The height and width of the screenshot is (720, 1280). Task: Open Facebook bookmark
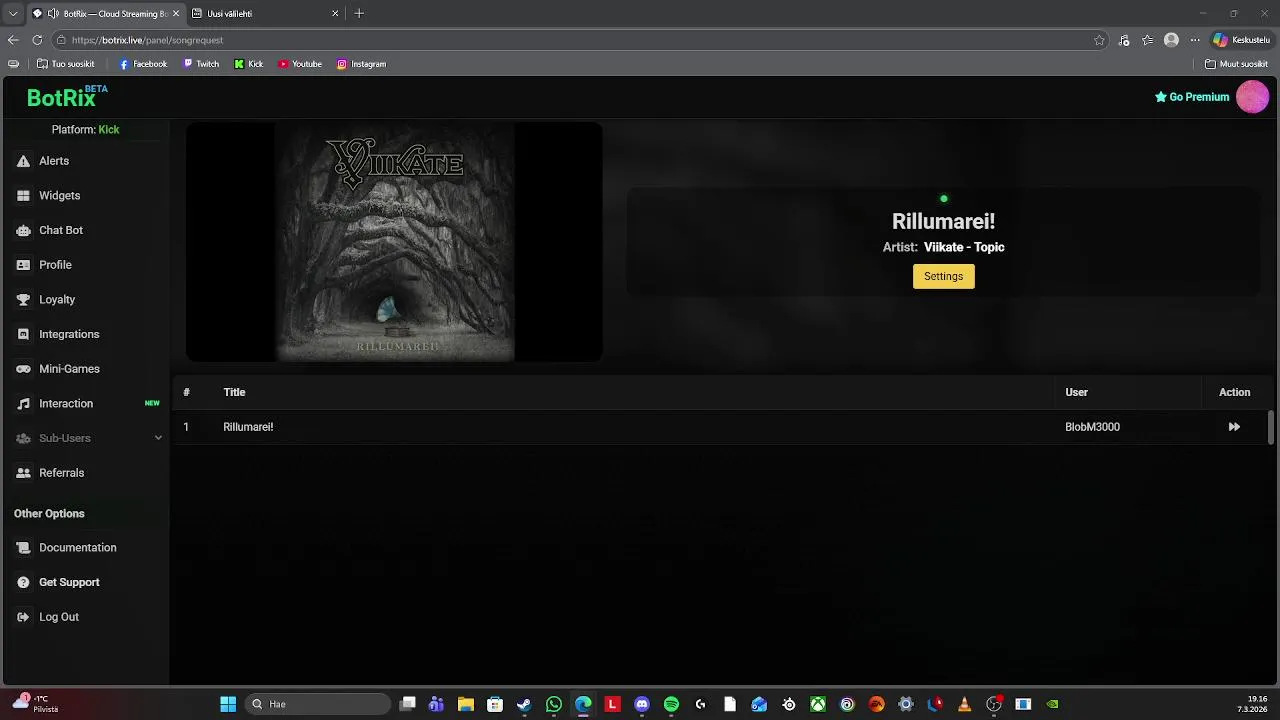coord(143,64)
